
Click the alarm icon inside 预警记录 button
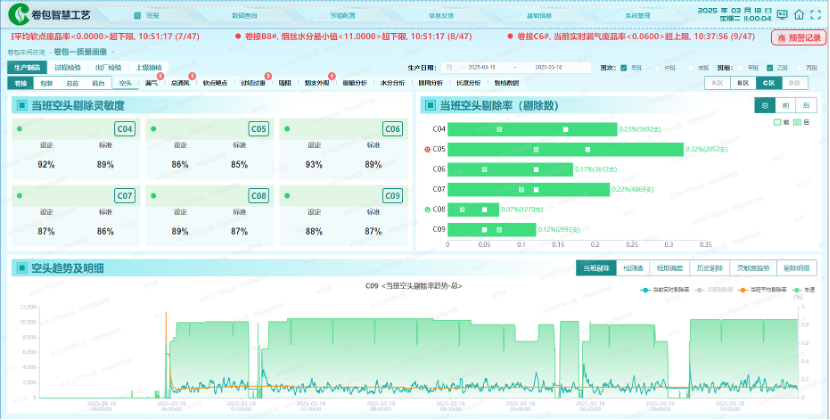781,38
